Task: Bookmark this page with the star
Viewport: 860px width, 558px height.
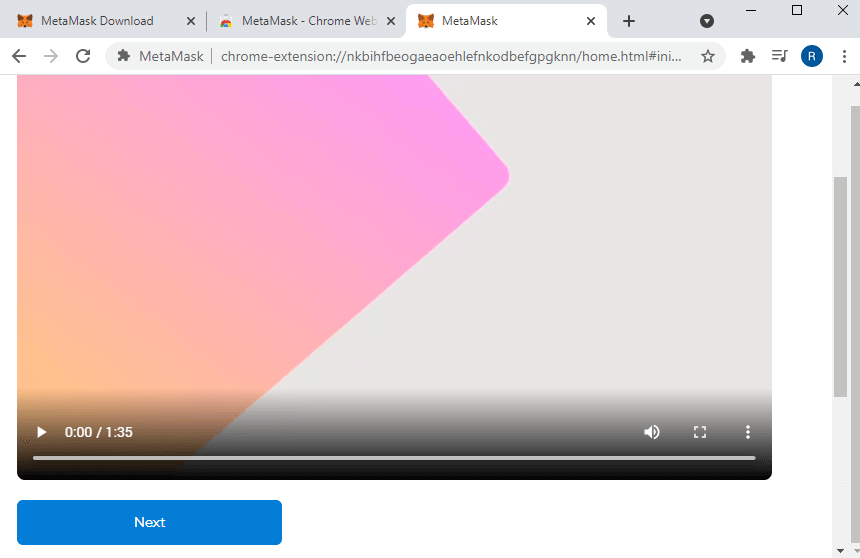Action: [708, 56]
